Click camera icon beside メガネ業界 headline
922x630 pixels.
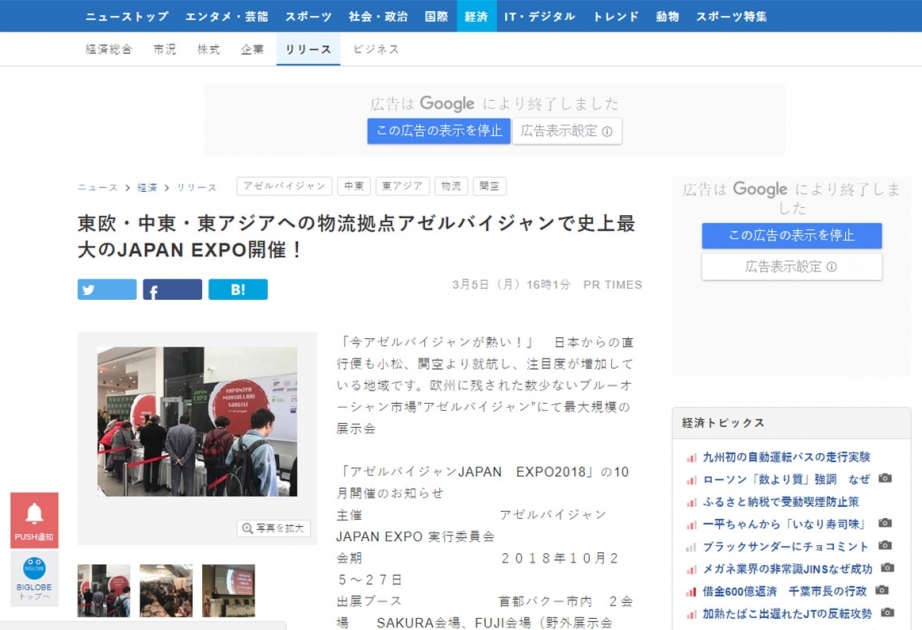(x=887, y=568)
